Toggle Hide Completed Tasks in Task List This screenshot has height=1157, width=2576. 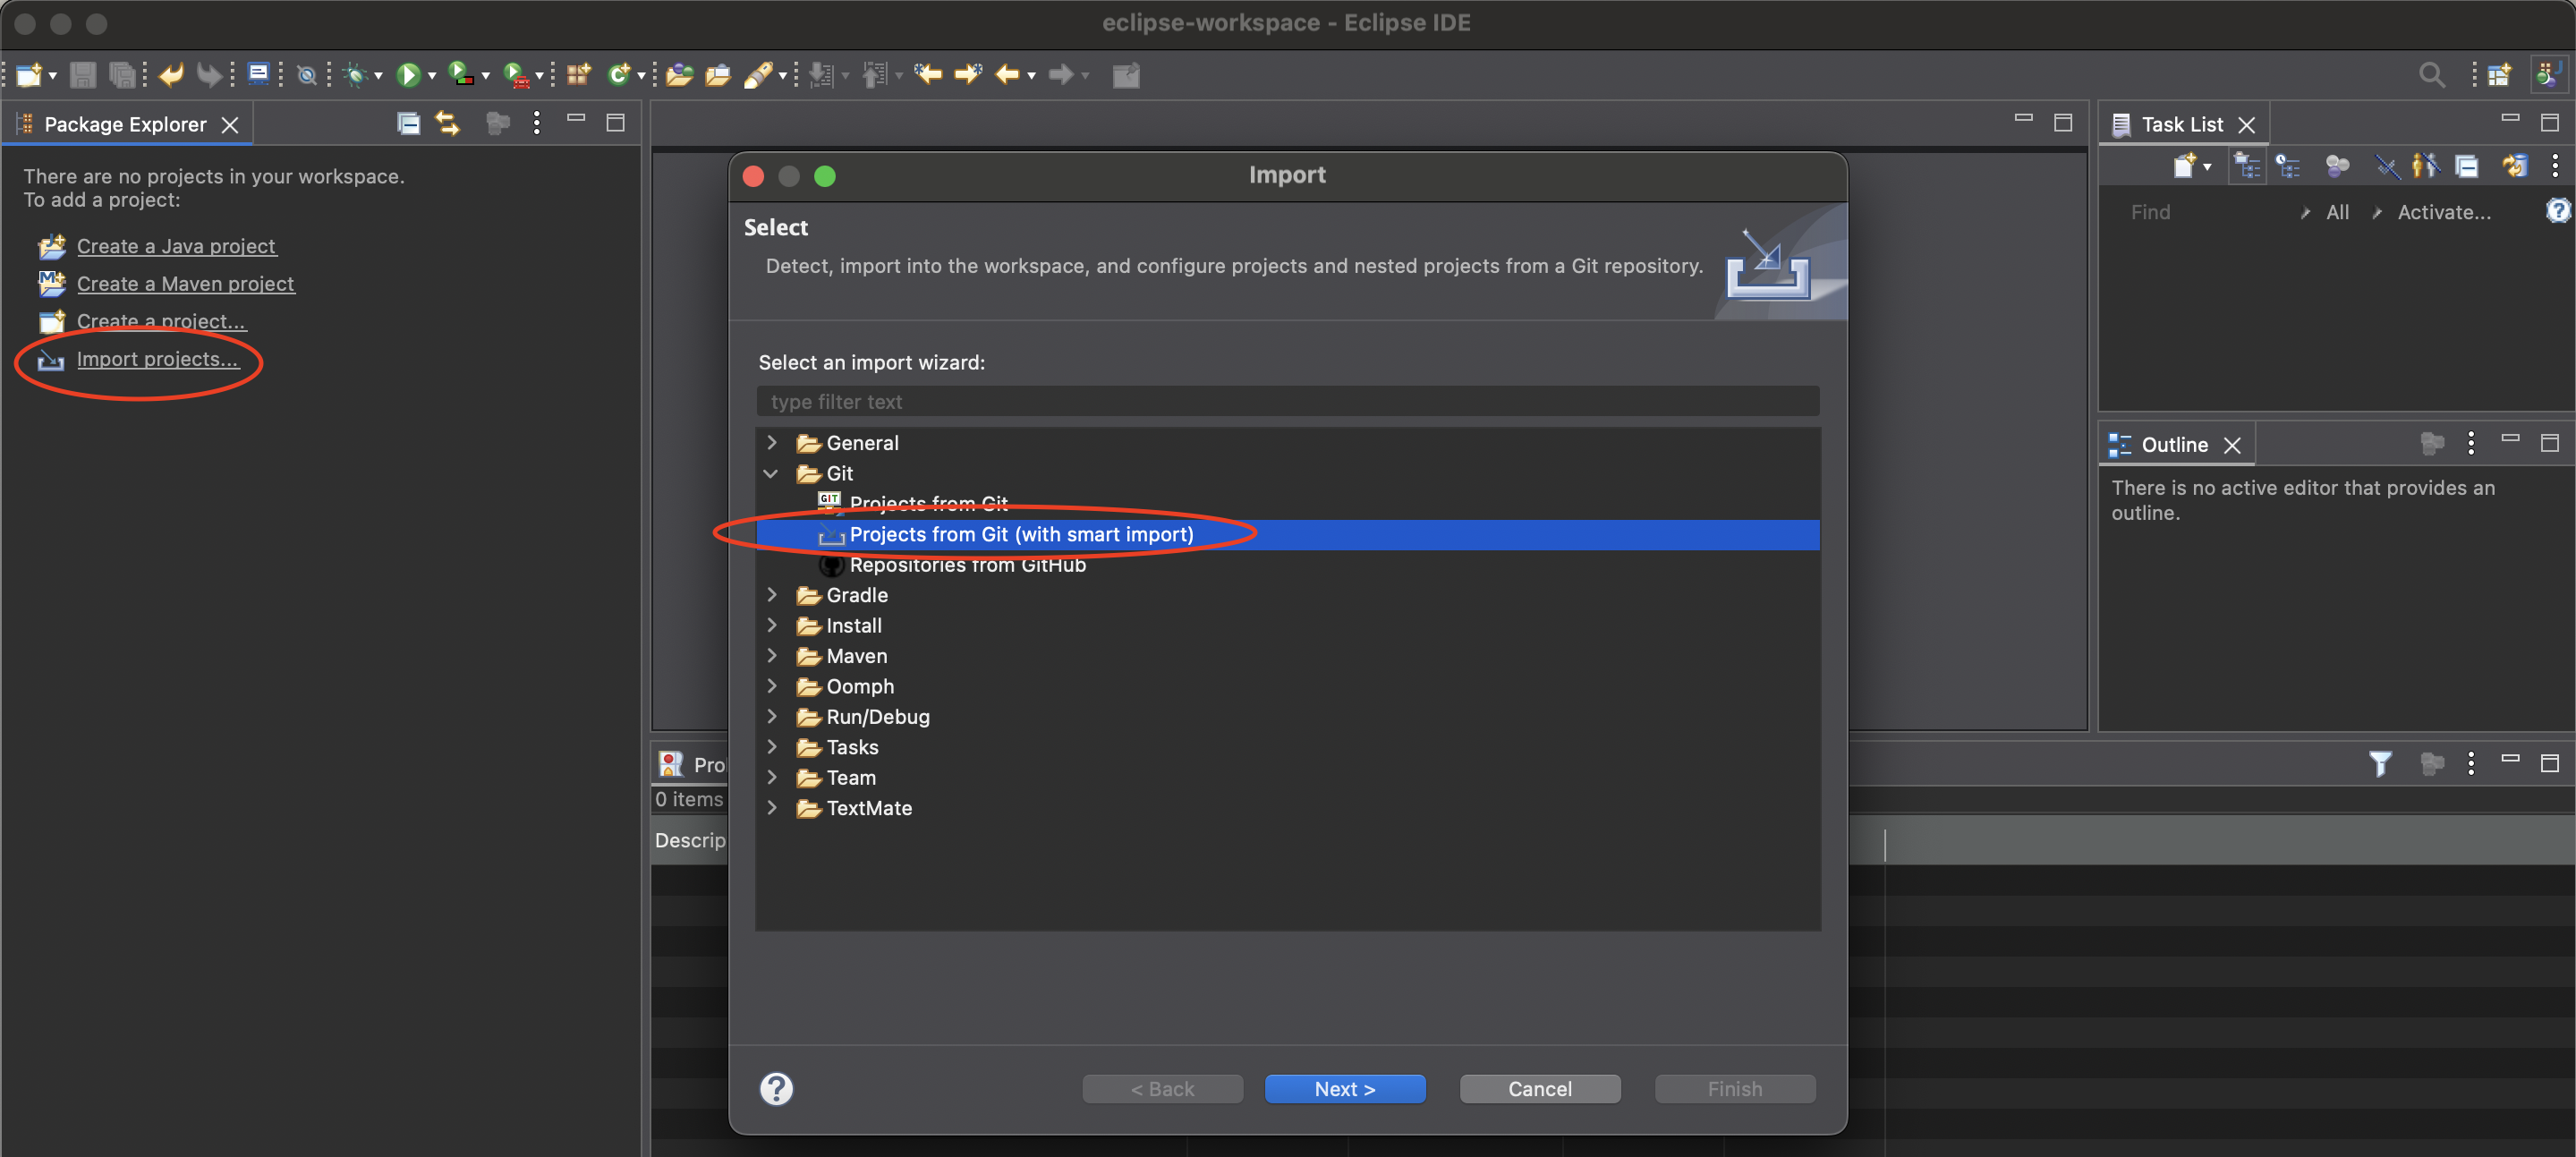[2386, 166]
